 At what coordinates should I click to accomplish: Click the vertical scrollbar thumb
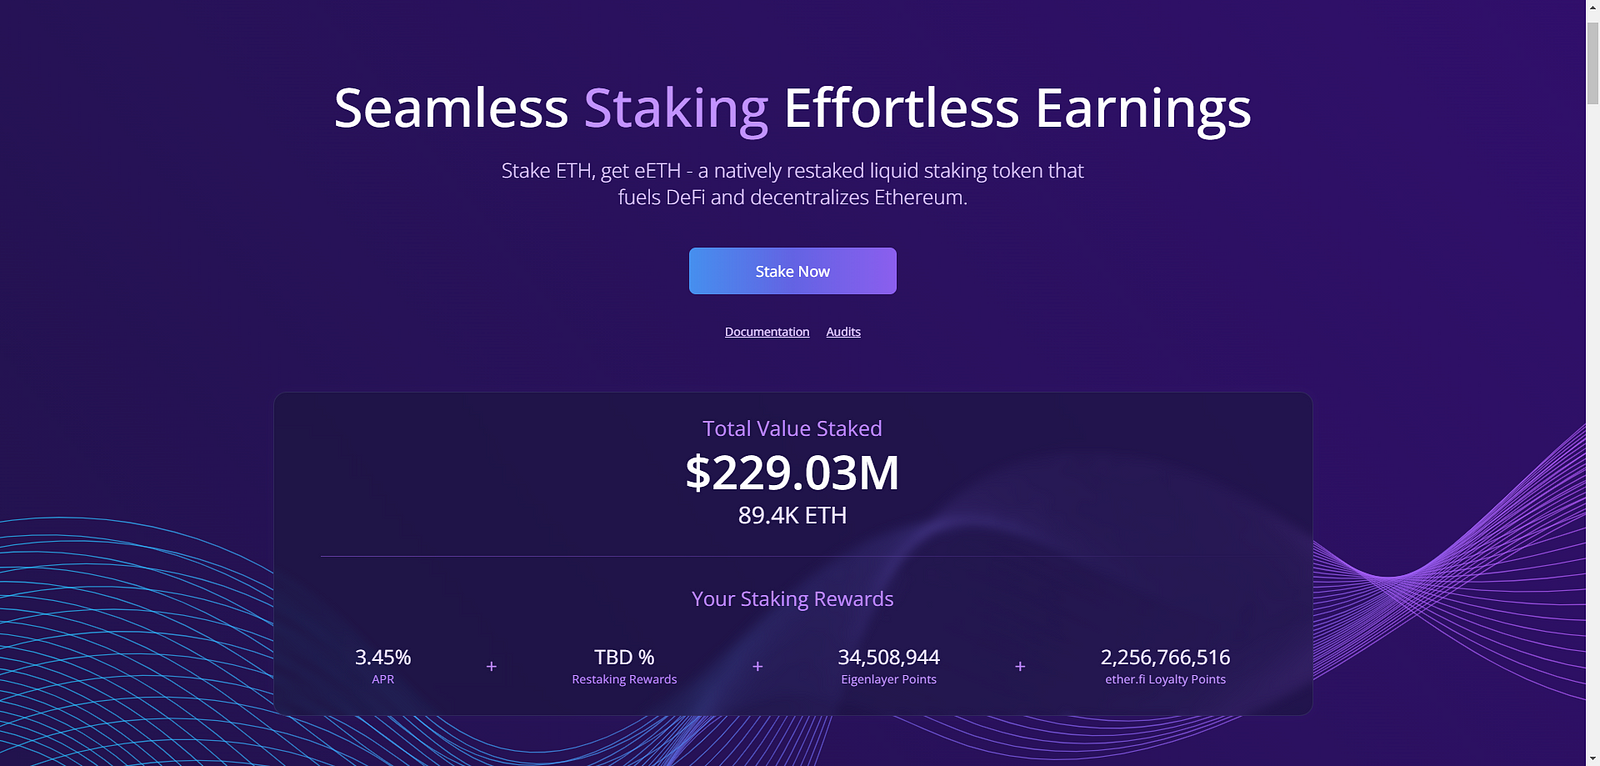click(1592, 60)
